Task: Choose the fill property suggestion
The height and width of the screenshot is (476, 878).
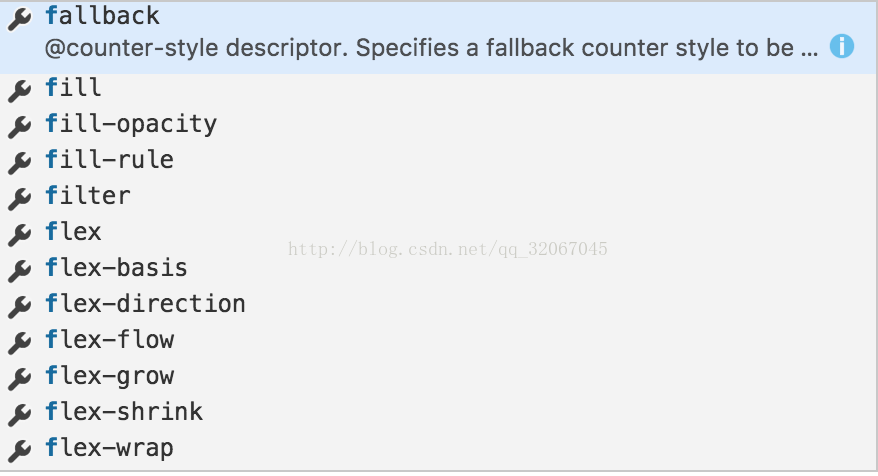Action: [x=438, y=88]
